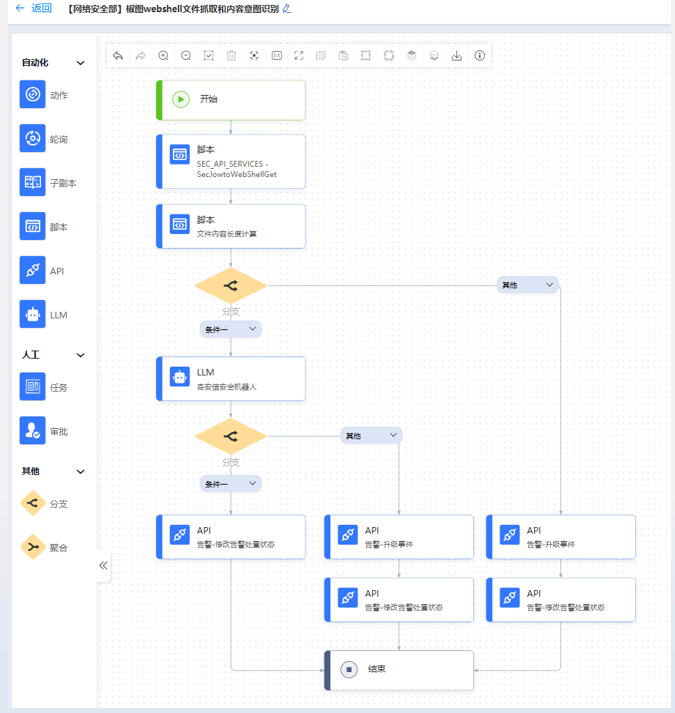
Task: Open the info icon in toolbar
Action: tap(480, 56)
